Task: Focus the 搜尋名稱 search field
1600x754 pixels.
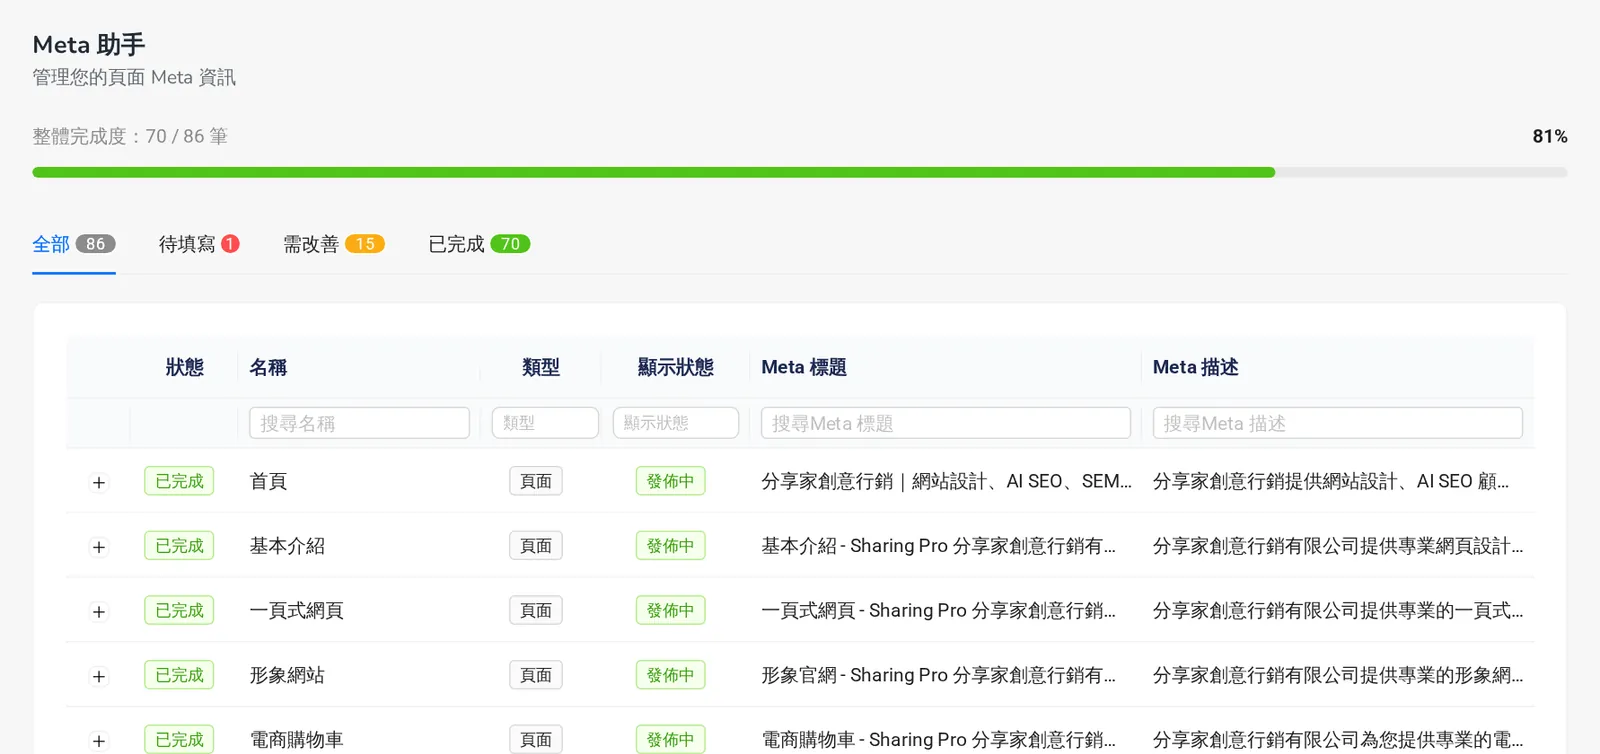Action: [x=359, y=423]
